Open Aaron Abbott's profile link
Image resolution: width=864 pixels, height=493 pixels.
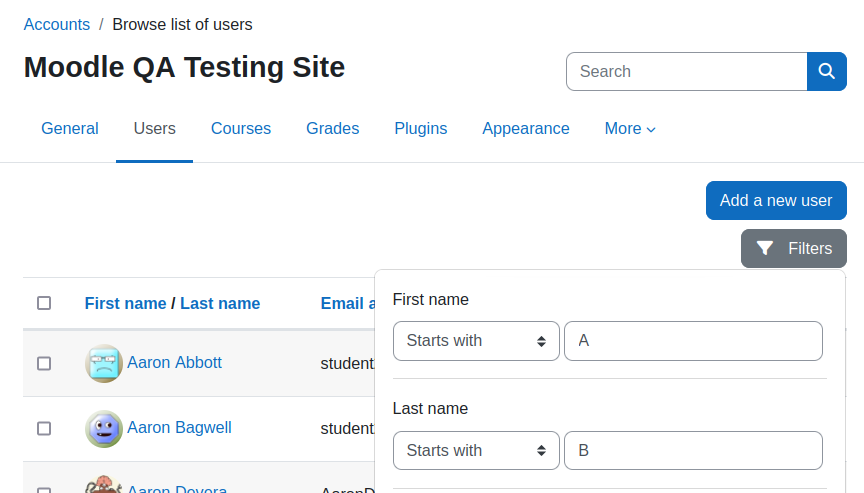pyautogui.click(x=174, y=362)
